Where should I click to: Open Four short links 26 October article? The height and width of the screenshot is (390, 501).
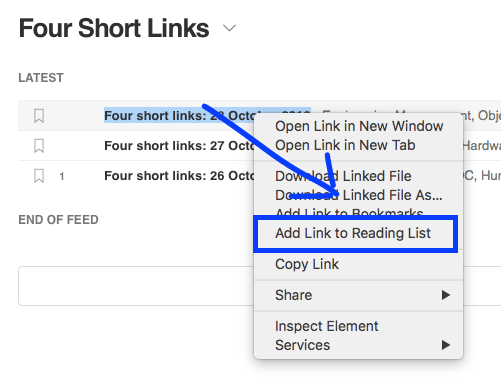click(179, 176)
